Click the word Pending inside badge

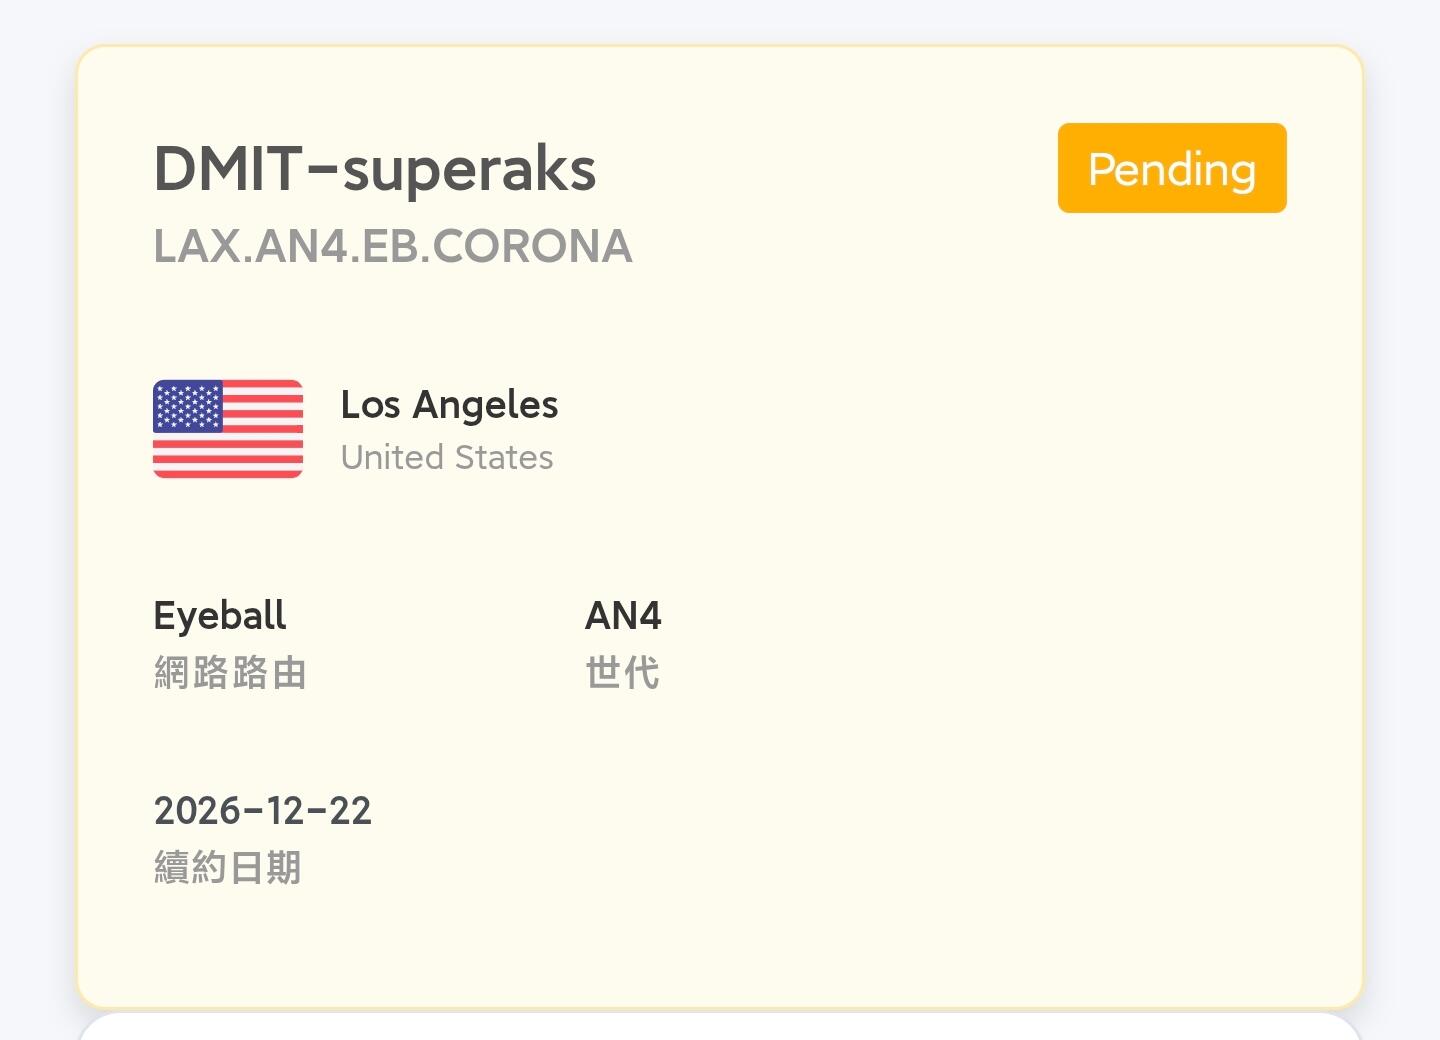click(1171, 170)
